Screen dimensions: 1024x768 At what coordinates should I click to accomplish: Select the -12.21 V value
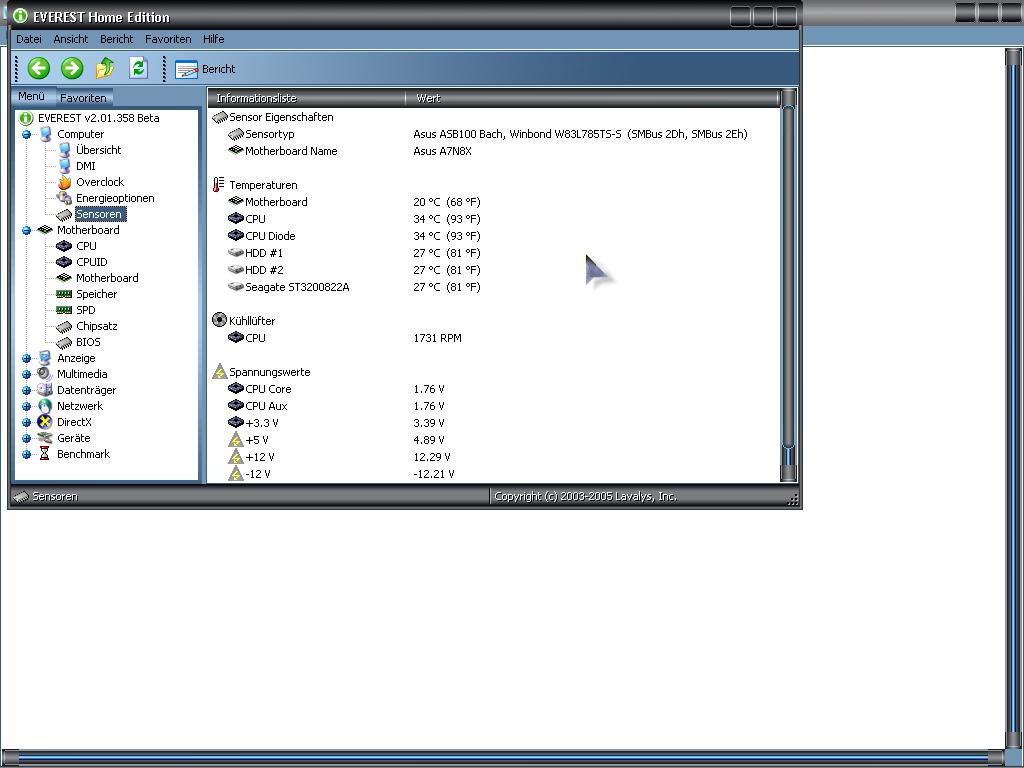click(434, 474)
